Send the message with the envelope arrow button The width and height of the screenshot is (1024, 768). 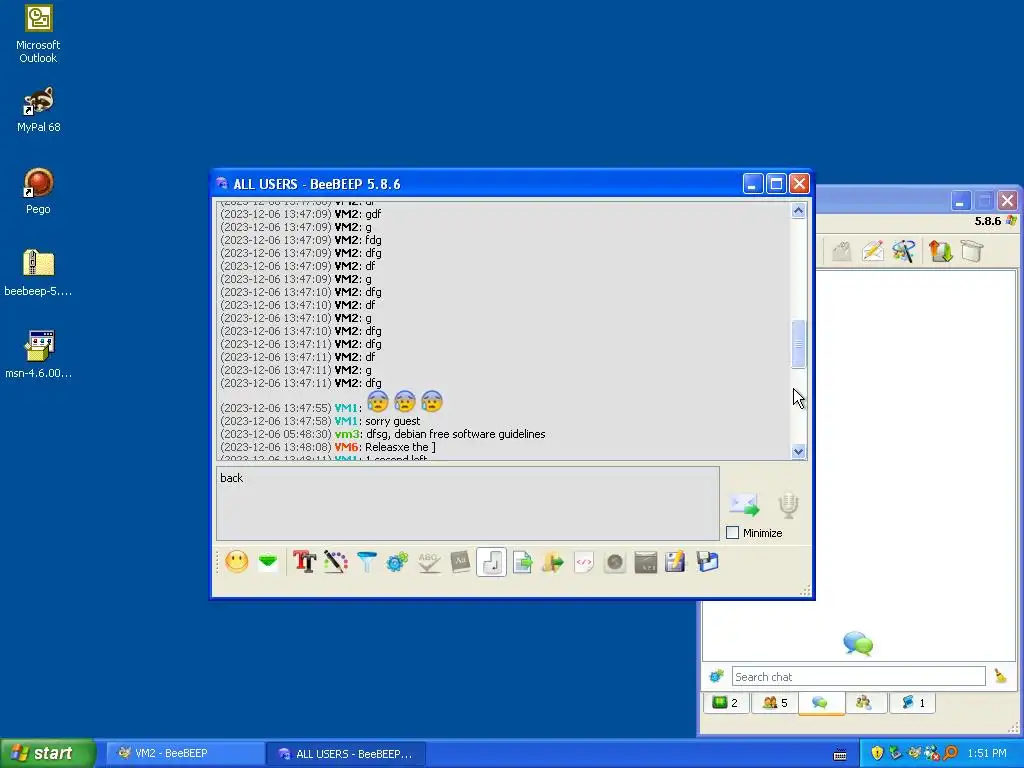point(744,505)
